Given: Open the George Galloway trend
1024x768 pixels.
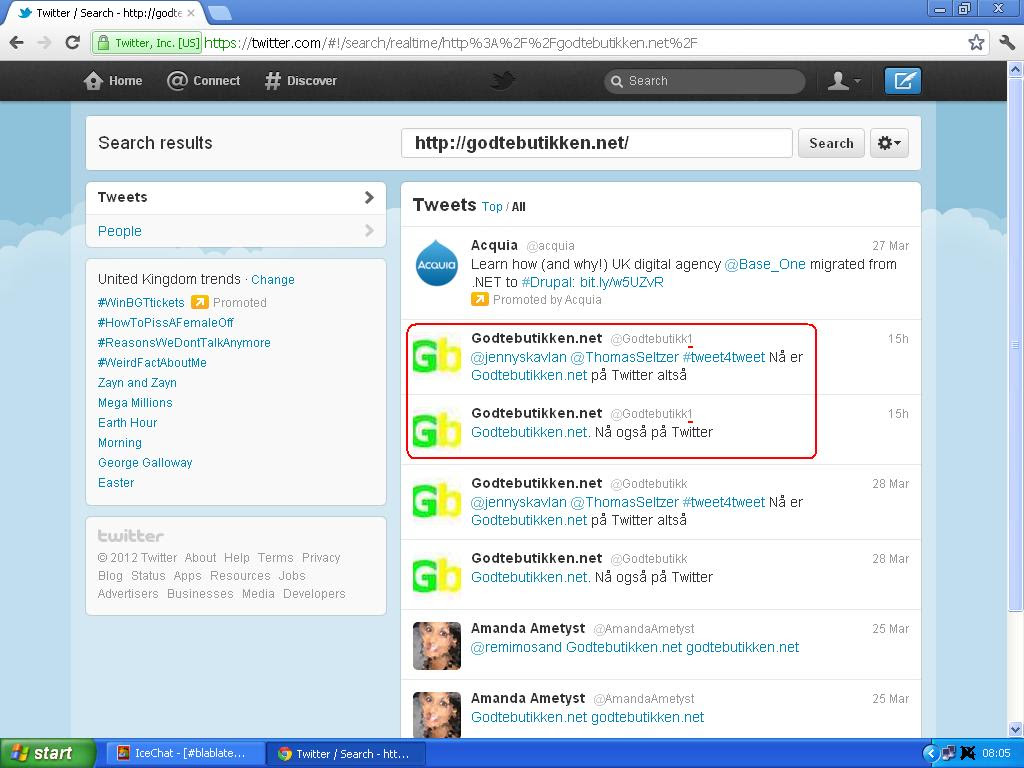Looking at the screenshot, I should coord(145,462).
